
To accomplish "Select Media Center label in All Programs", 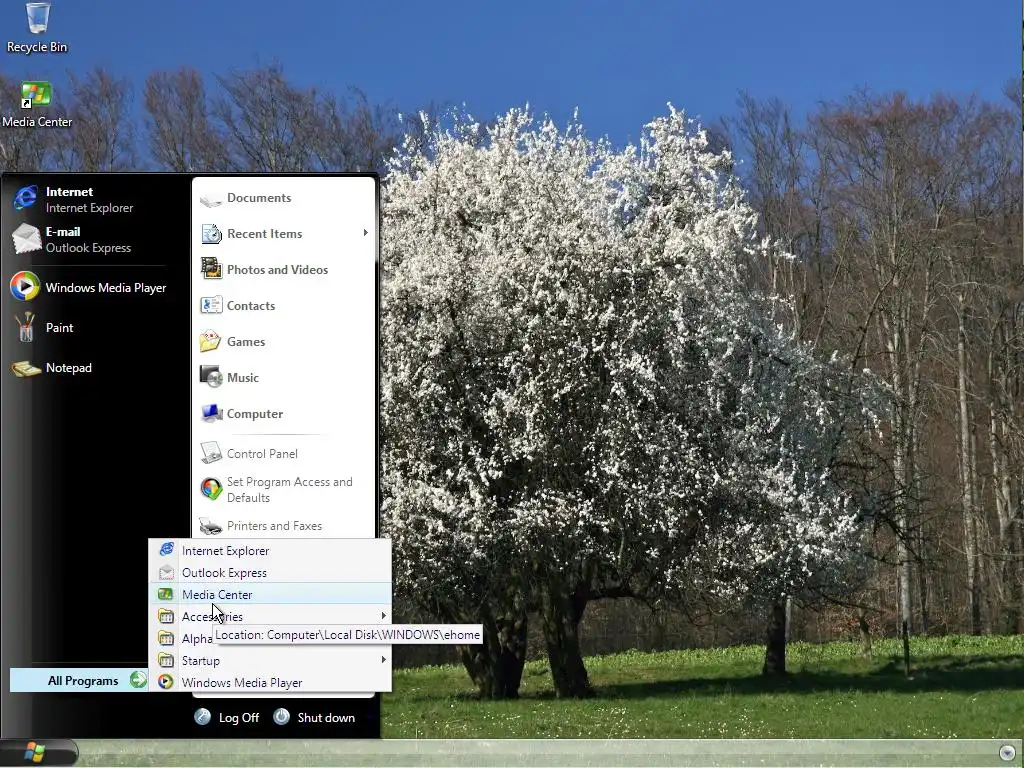I will [x=217, y=594].
